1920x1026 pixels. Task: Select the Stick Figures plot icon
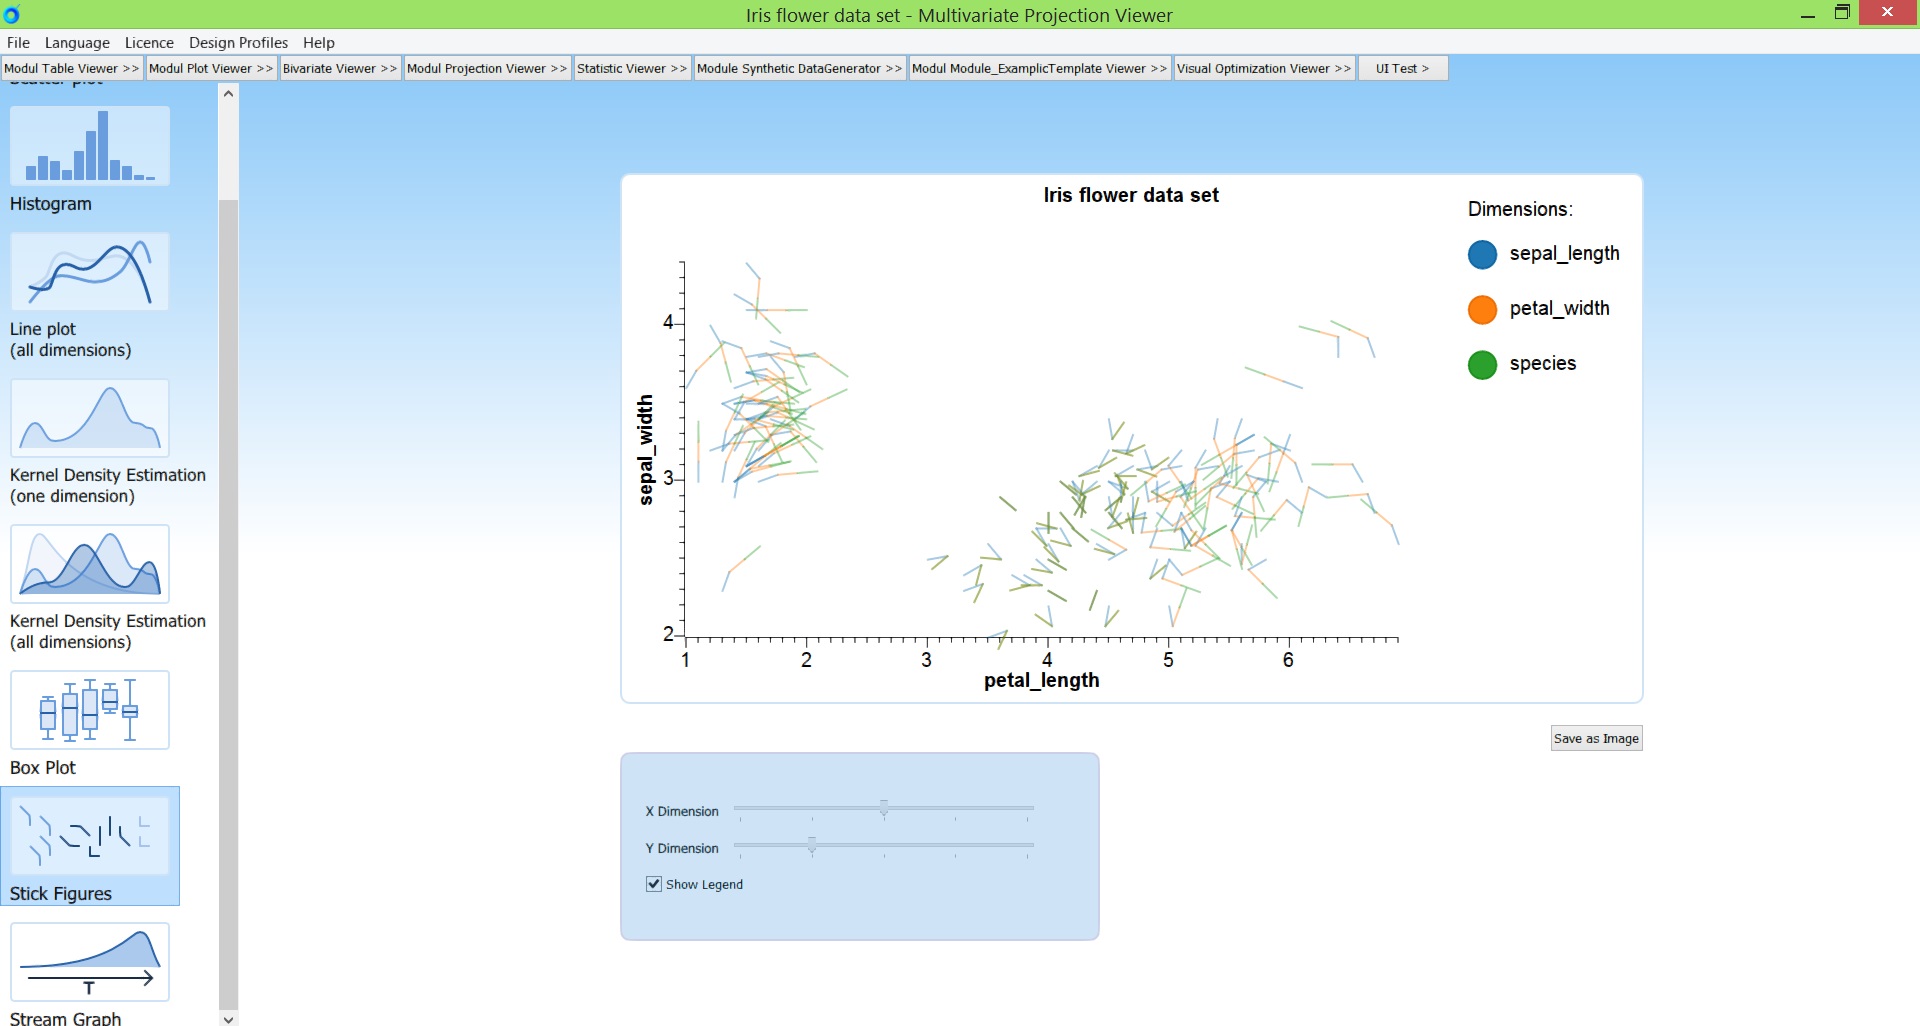pyautogui.click(x=90, y=836)
